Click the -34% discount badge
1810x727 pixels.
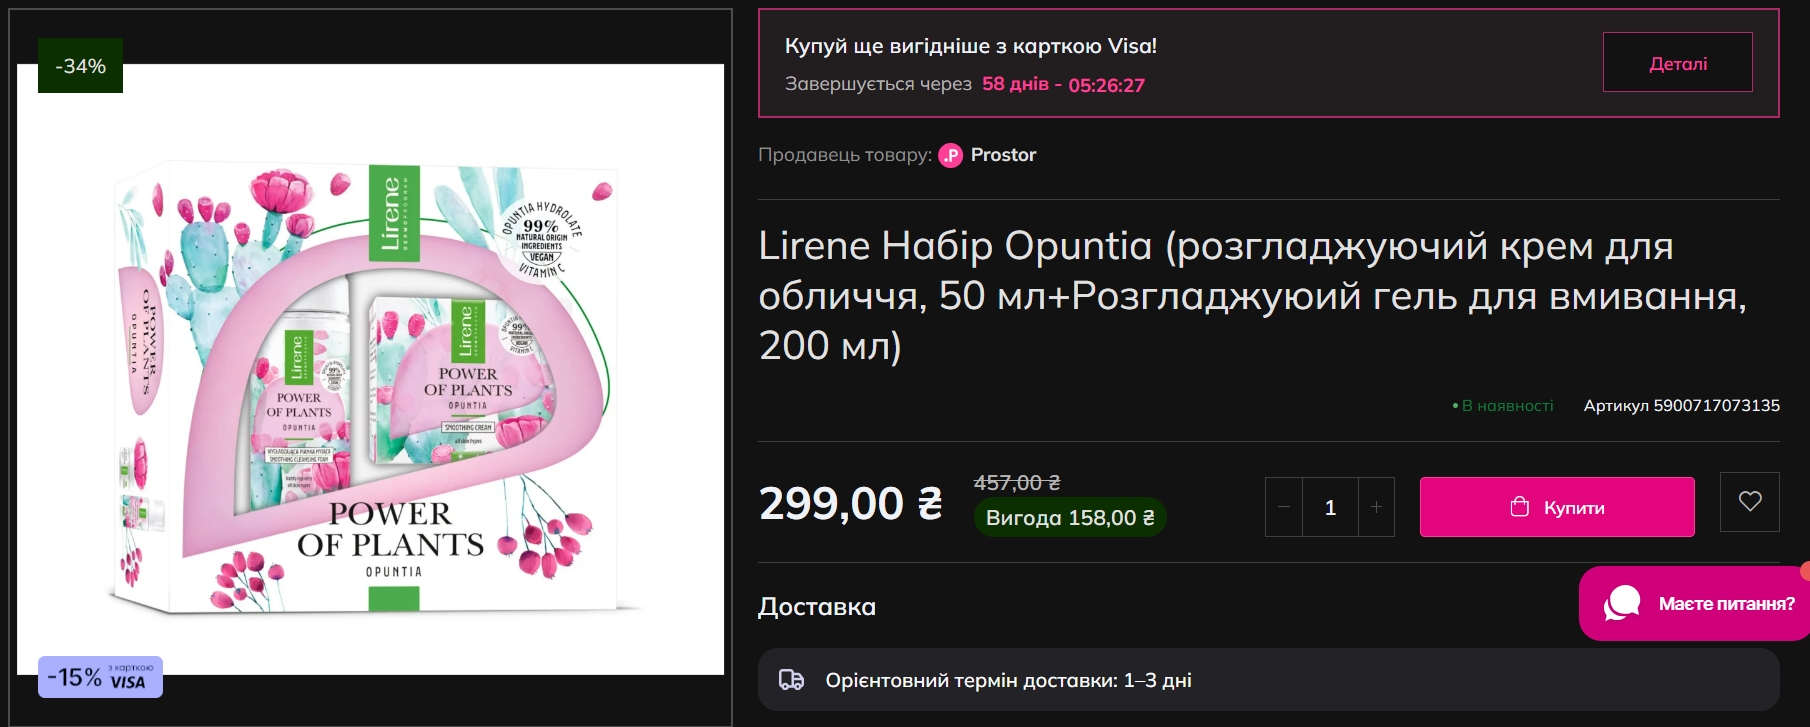click(x=80, y=66)
